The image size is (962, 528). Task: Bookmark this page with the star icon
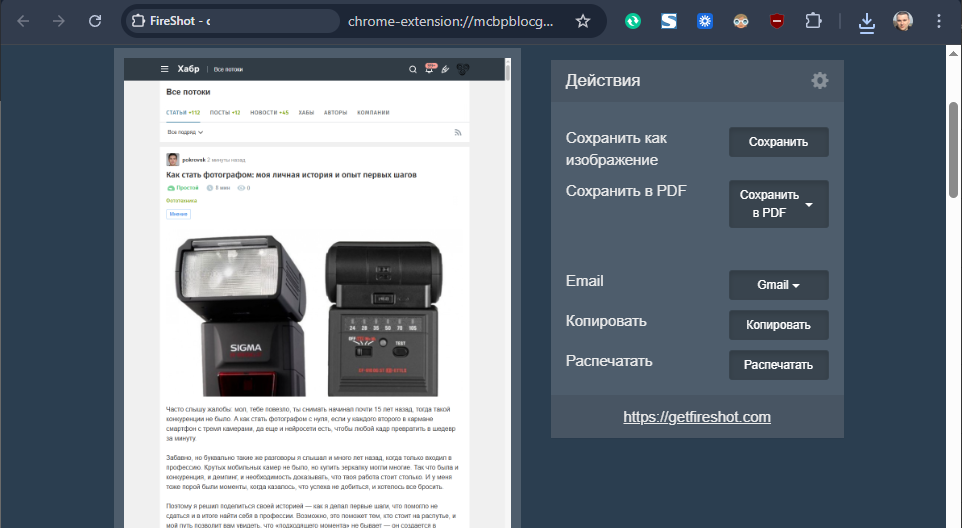[583, 21]
